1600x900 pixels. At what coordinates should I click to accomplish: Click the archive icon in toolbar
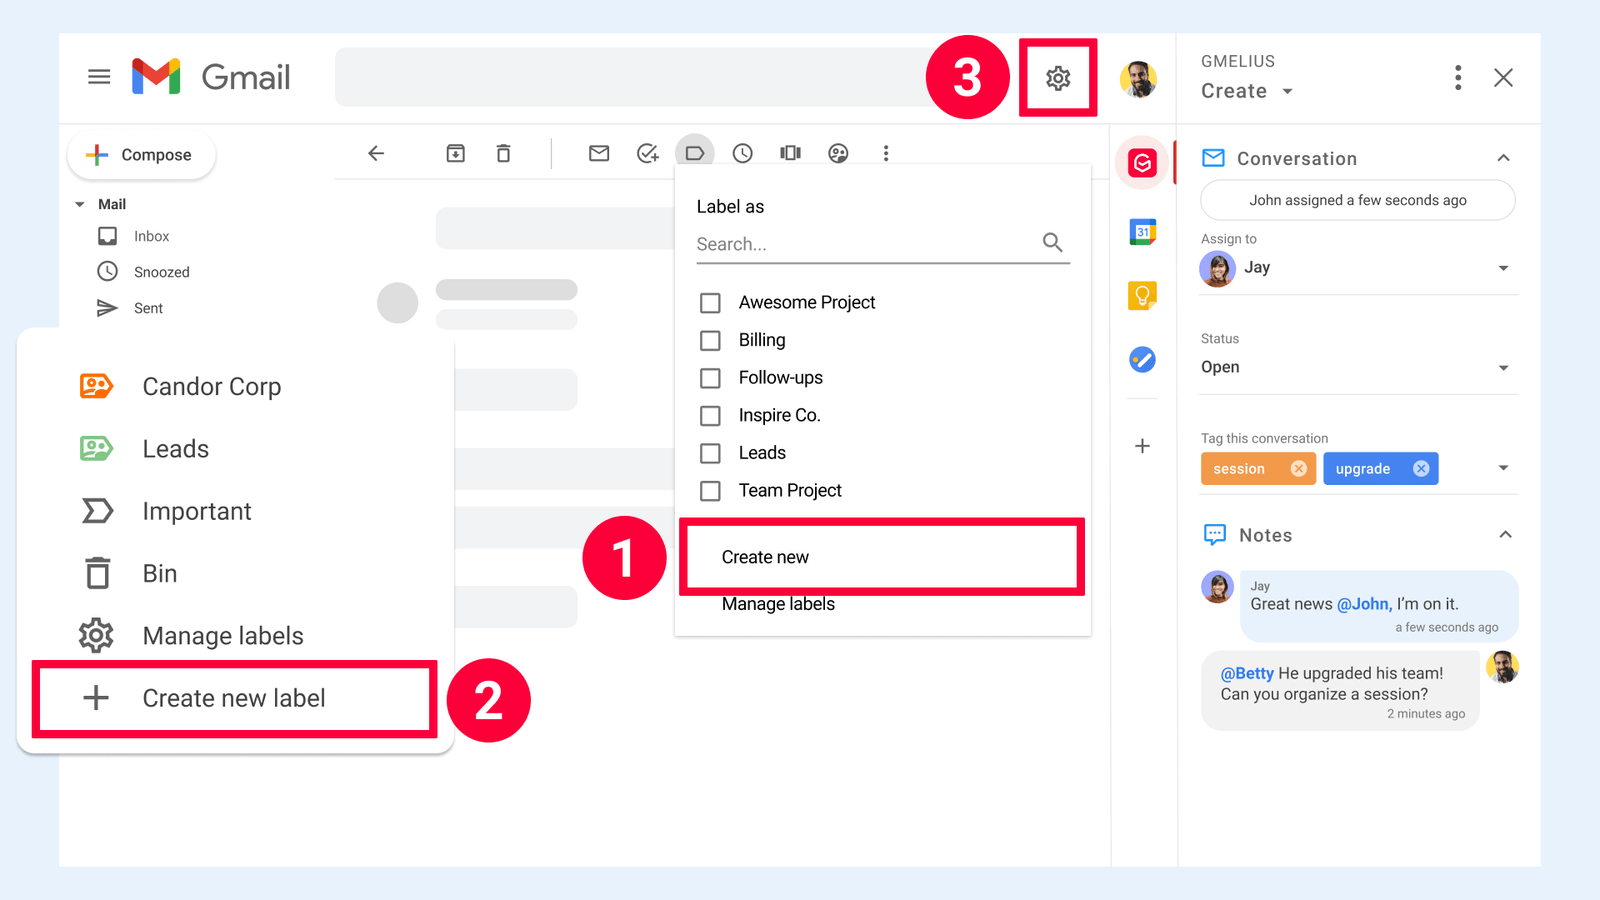pyautogui.click(x=455, y=153)
